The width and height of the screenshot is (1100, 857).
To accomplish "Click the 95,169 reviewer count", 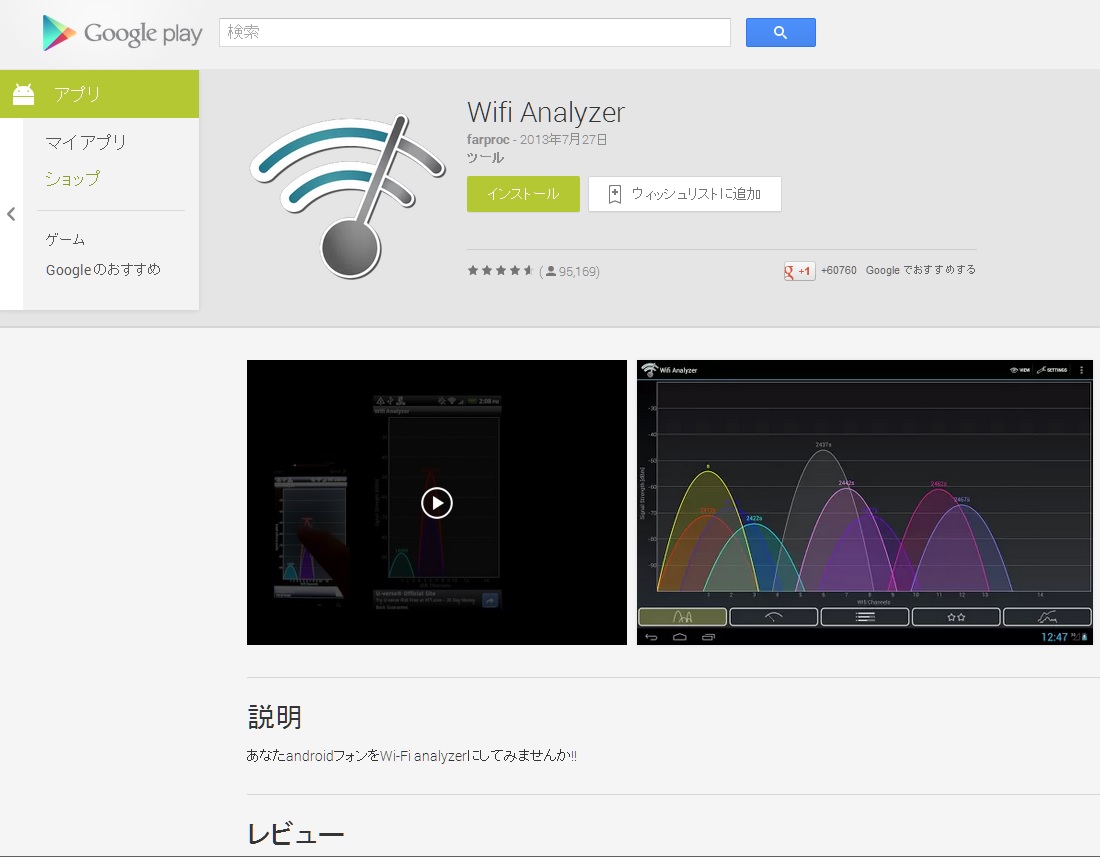I will [578, 271].
